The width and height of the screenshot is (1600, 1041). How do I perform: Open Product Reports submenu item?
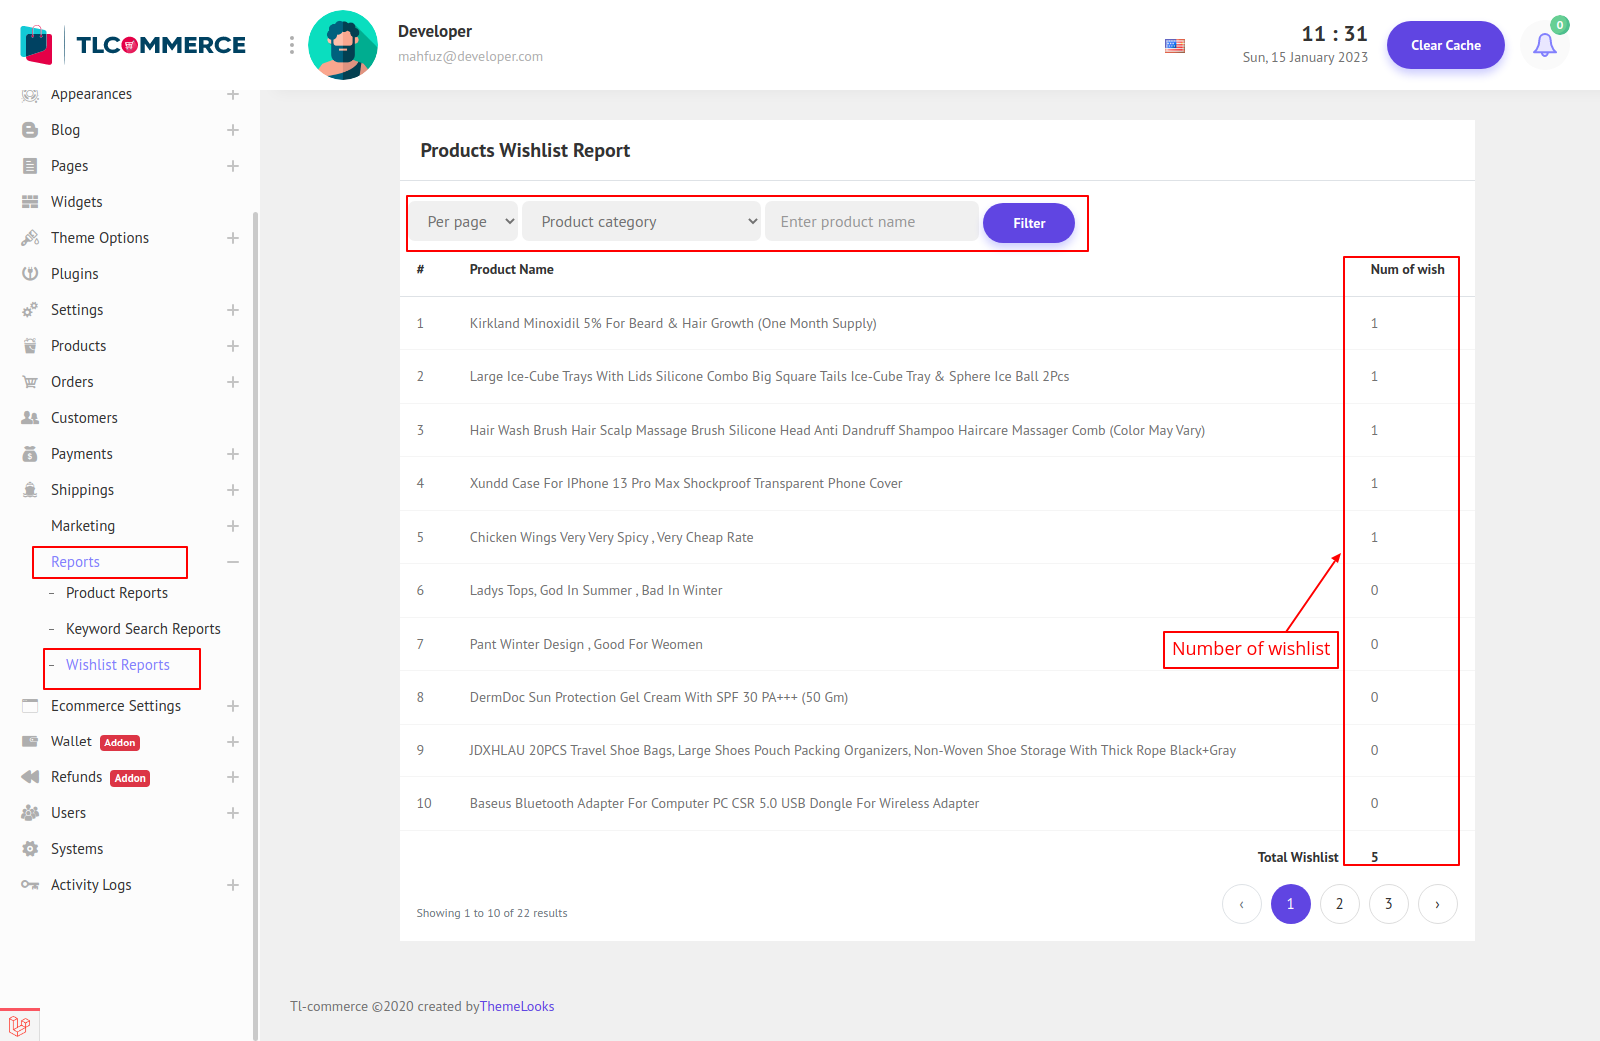(x=117, y=593)
